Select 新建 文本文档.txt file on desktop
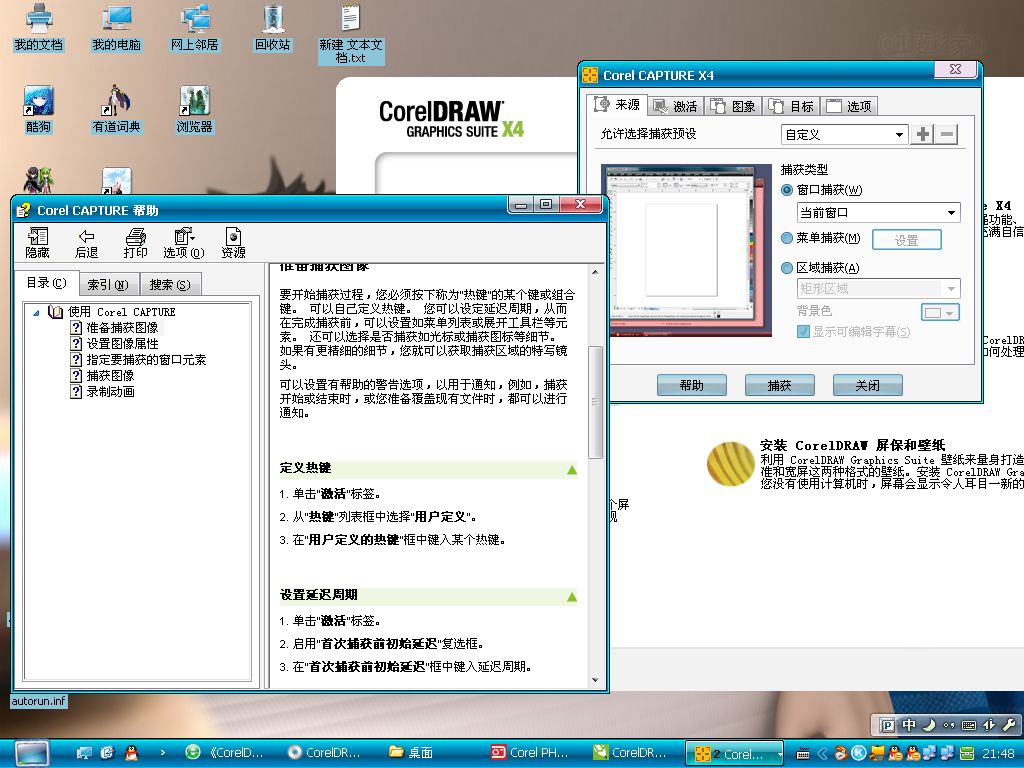This screenshot has width=1024, height=768. pos(351,34)
